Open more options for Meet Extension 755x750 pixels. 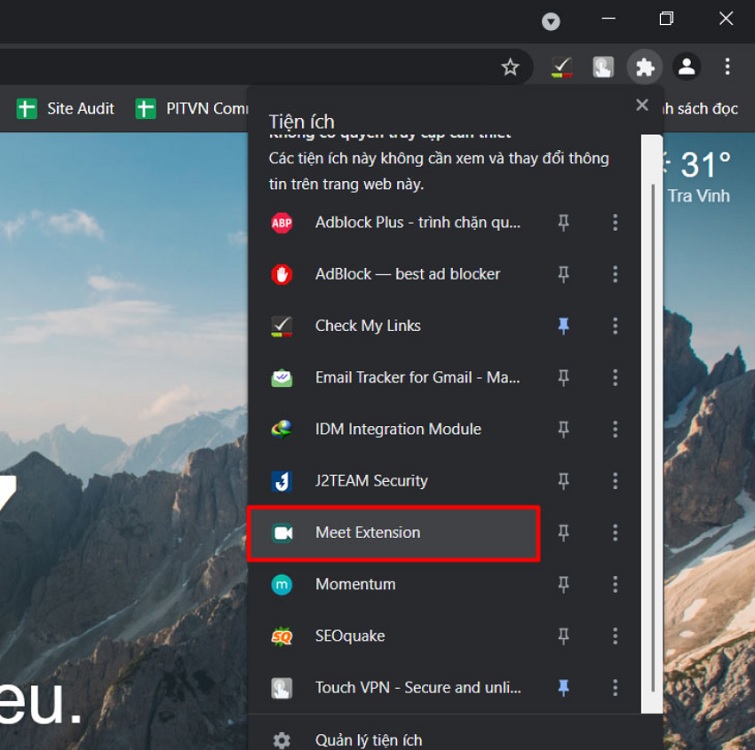click(615, 533)
